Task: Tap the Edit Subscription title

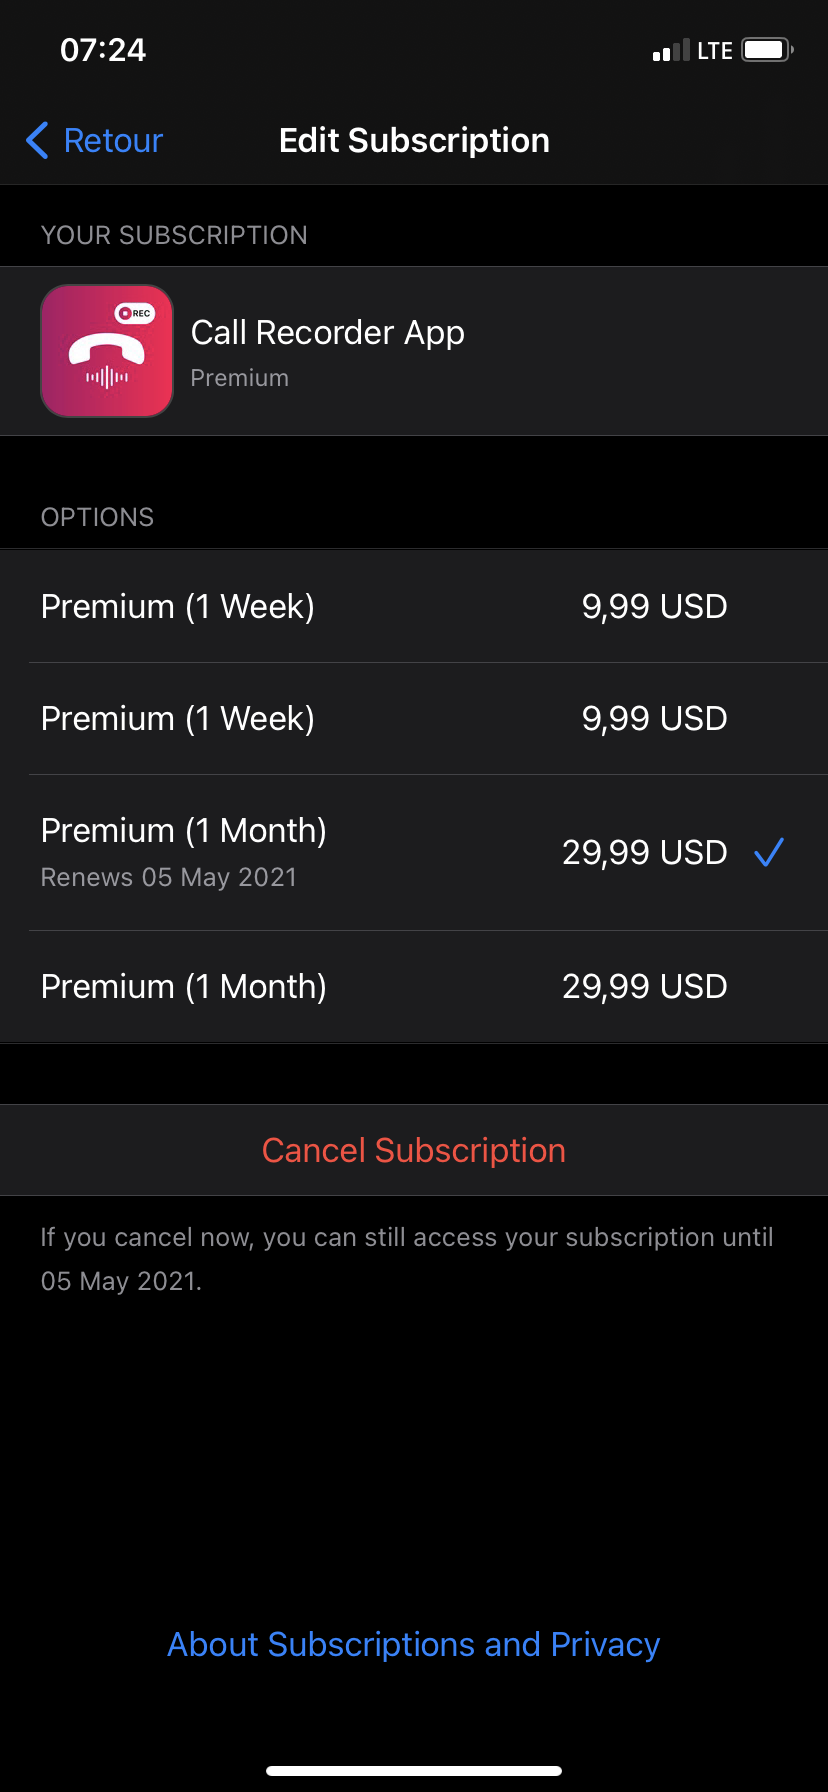Action: pyautogui.click(x=414, y=141)
